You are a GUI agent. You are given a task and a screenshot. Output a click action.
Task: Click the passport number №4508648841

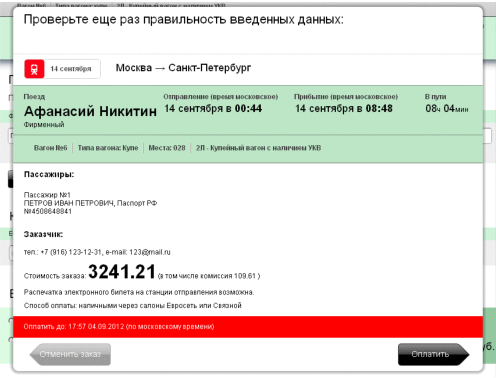pyautogui.click(x=48, y=211)
